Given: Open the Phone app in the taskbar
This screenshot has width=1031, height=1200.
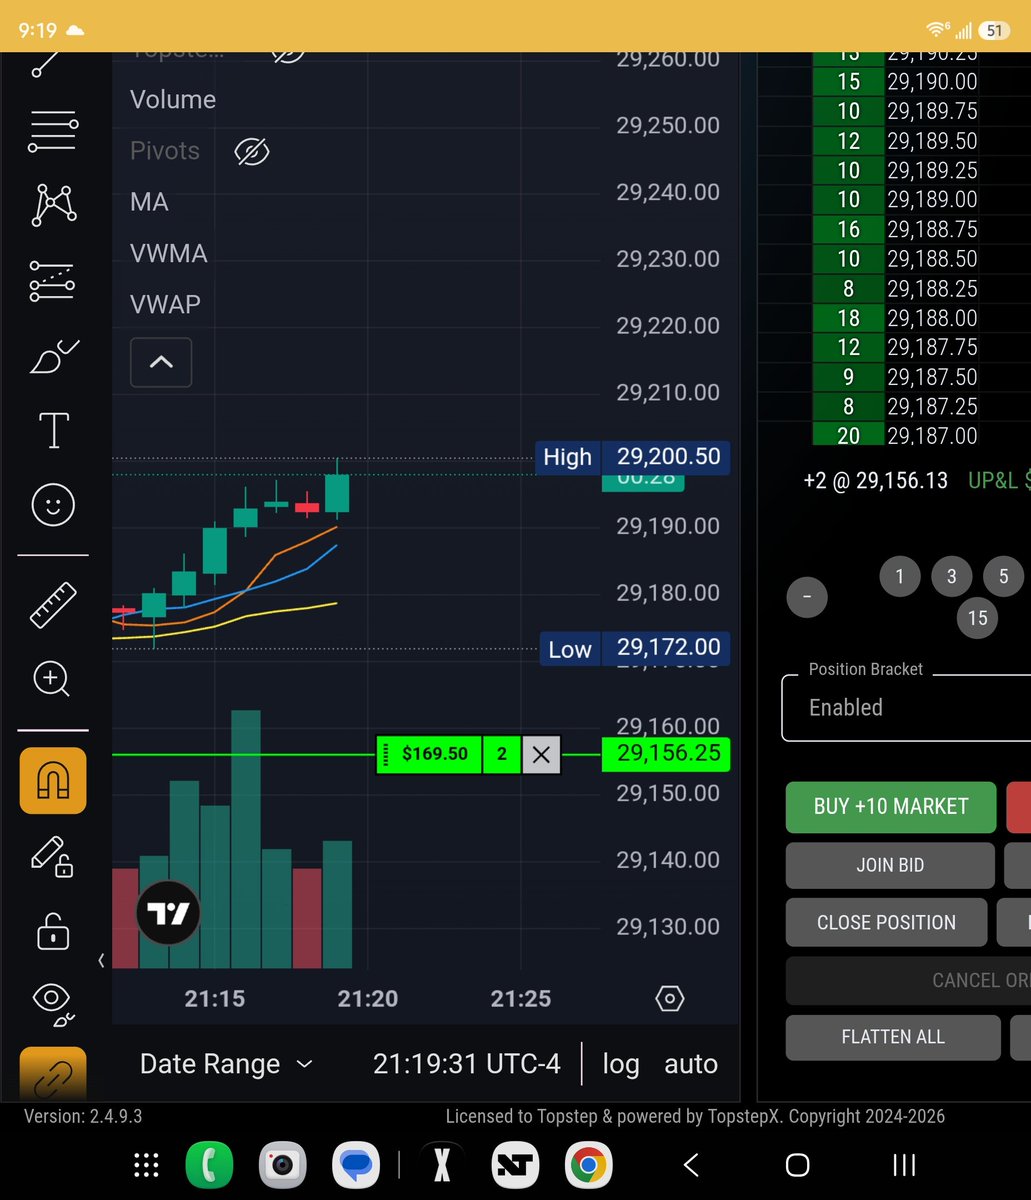Looking at the screenshot, I should (209, 1165).
